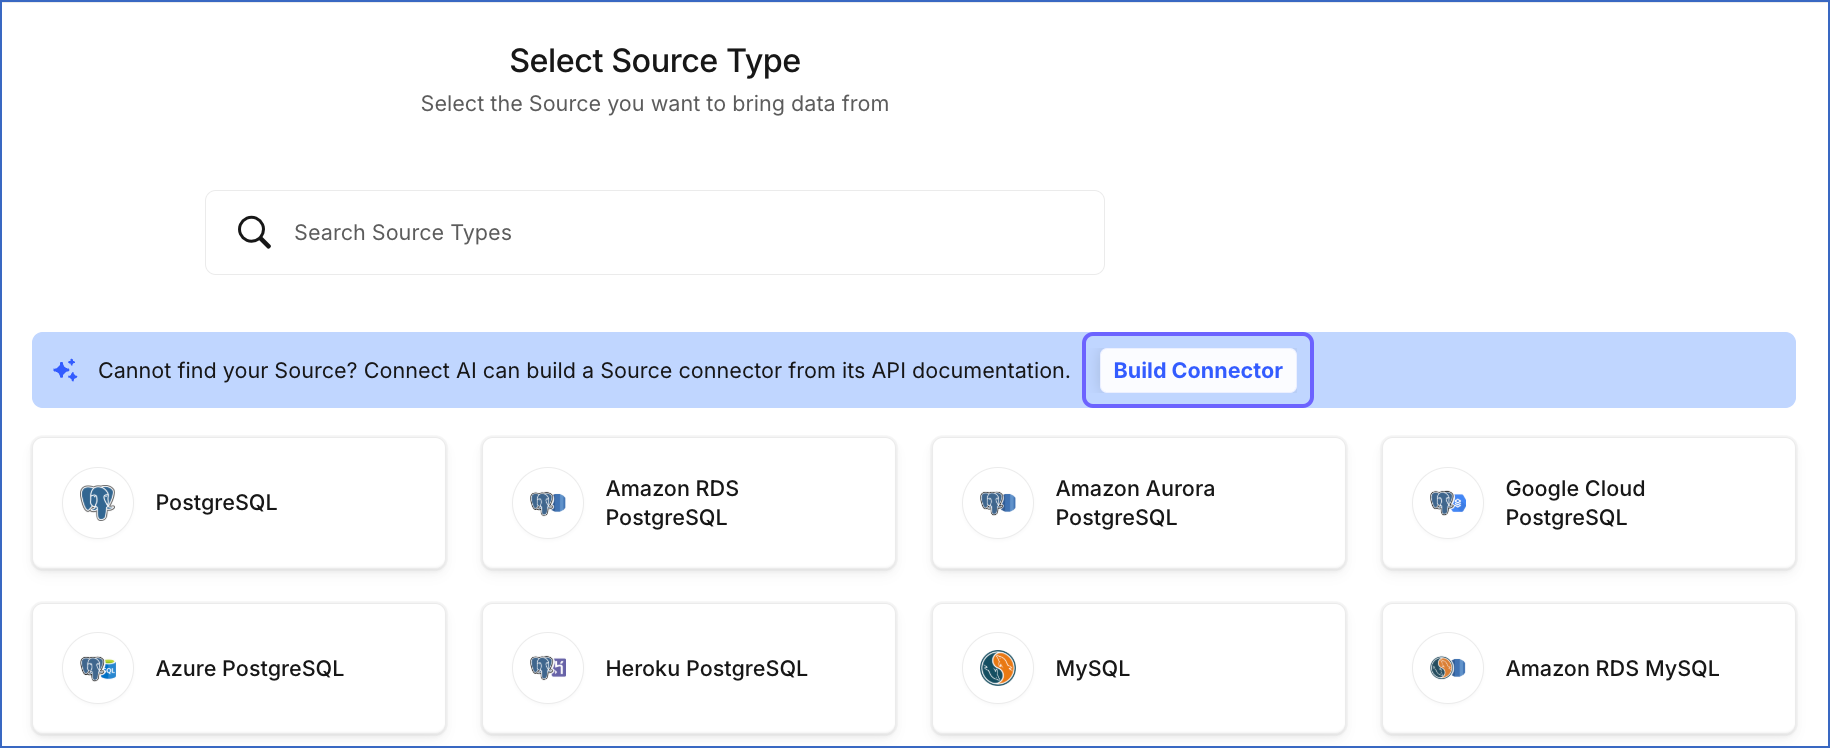Click the Amazon Aurora PostgreSQL icon

[998, 502]
